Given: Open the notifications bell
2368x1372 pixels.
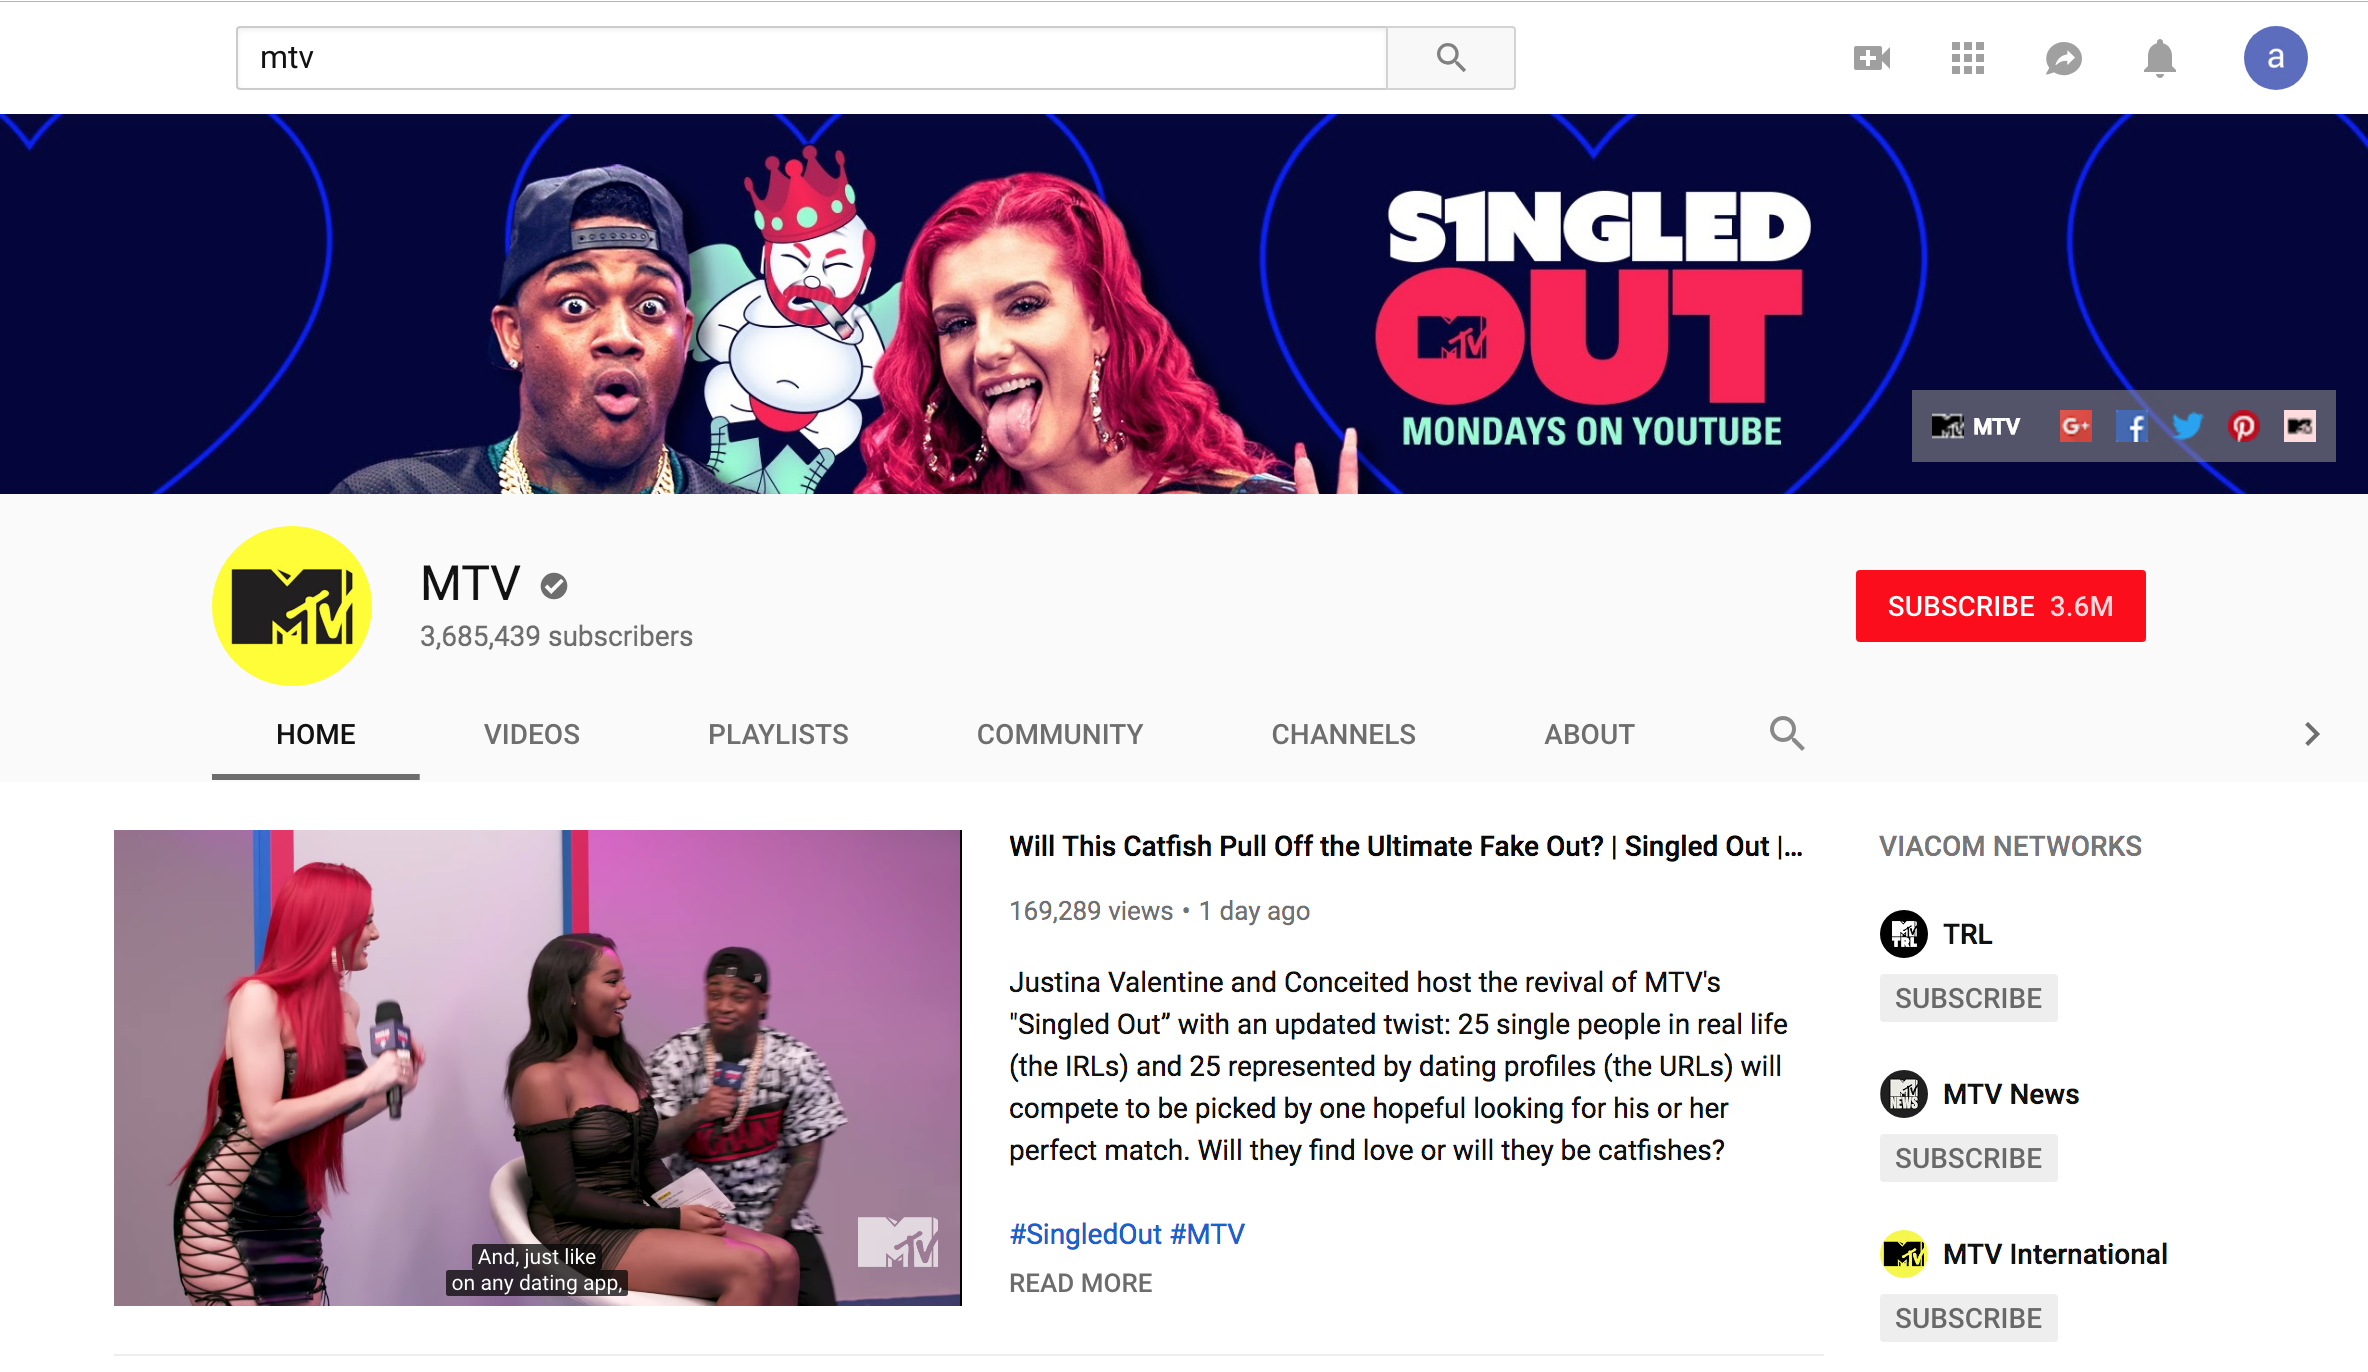Looking at the screenshot, I should pyautogui.click(x=2159, y=58).
